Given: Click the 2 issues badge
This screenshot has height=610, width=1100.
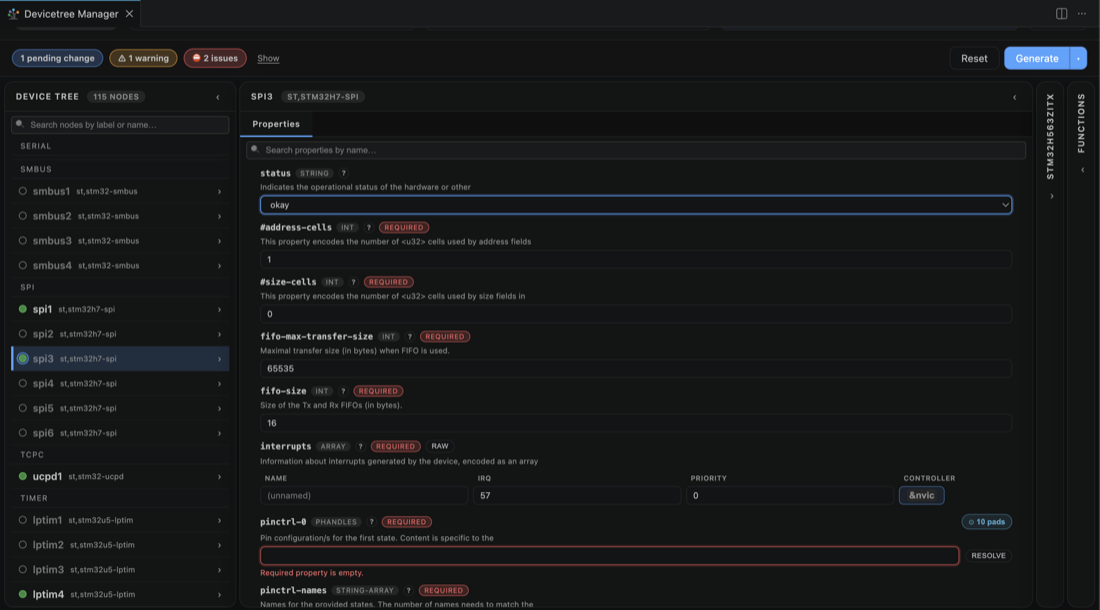Looking at the screenshot, I should (215, 58).
